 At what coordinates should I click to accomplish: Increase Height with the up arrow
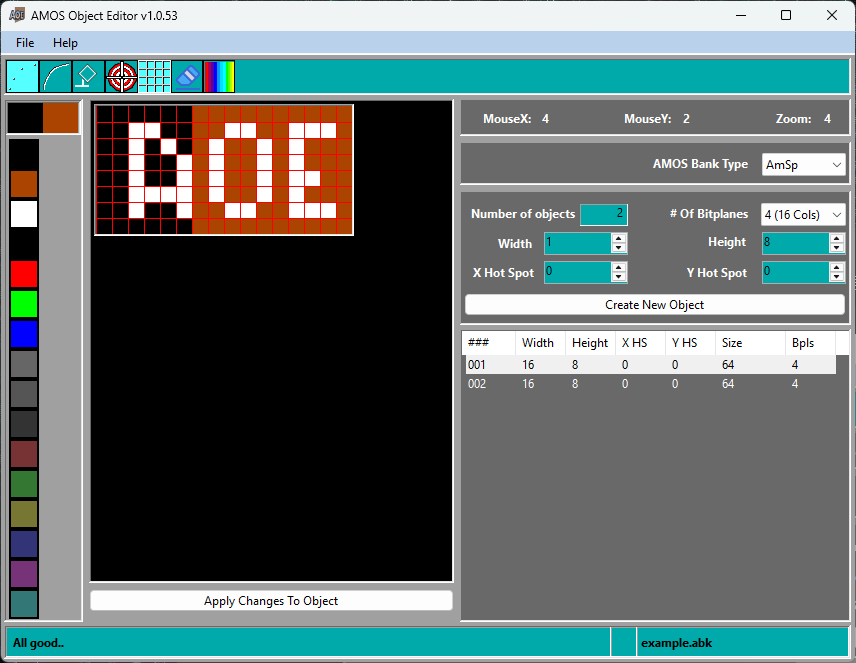pos(836,238)
